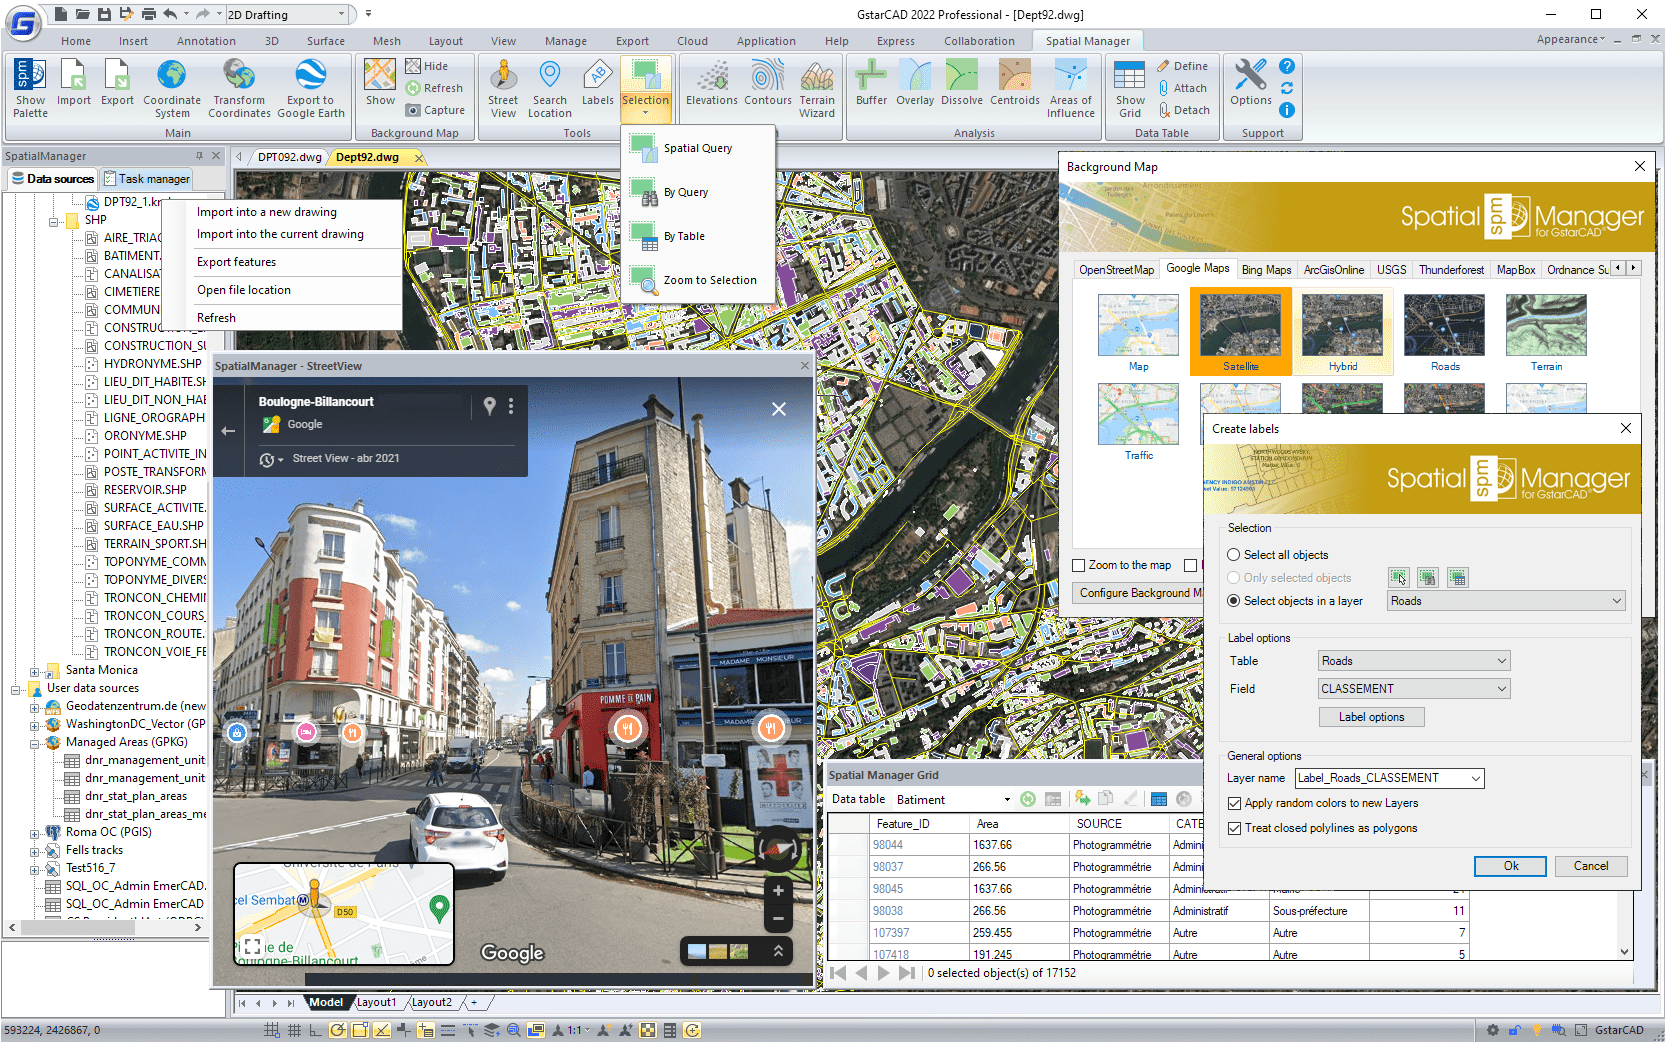Collapse the SHP tree node
The height and width of the screenshot is (1043, 1666).
tap(54, 221)
